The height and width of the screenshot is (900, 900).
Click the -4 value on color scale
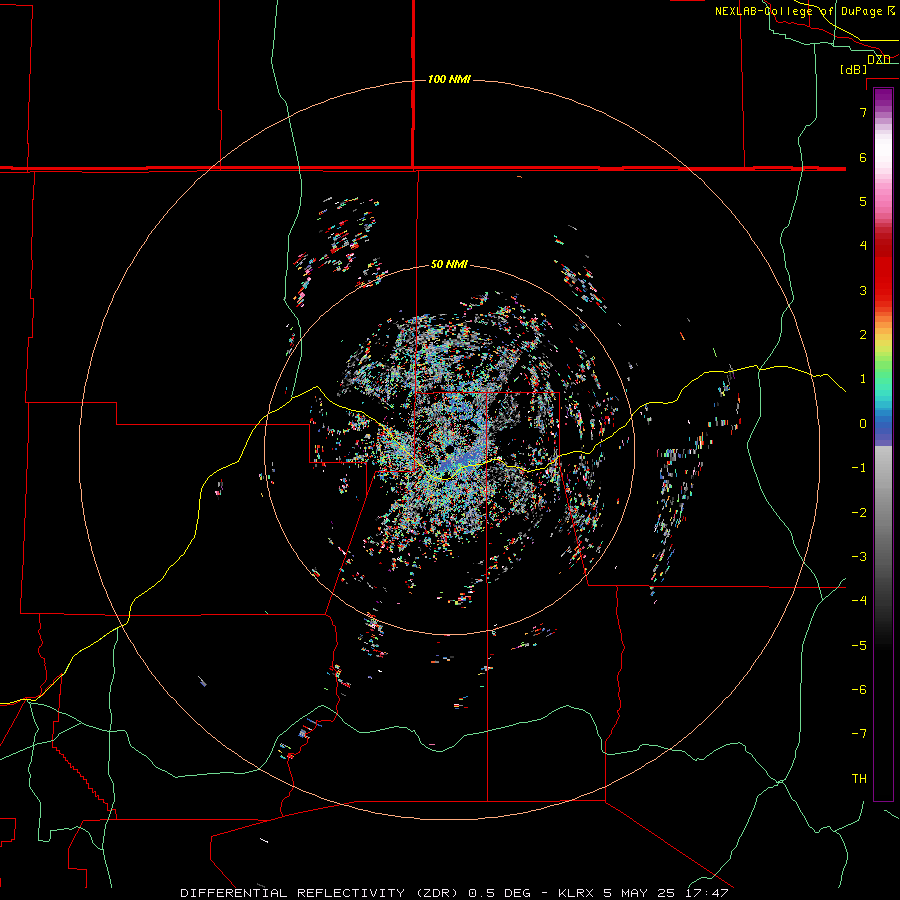(859, 601)
